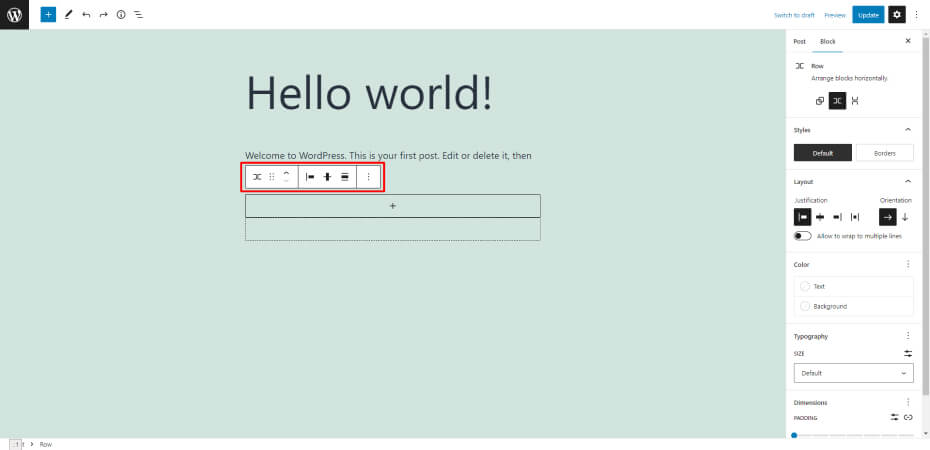Open the document Details info icon
Screen dimensions: 930x450
pos(121,15)
